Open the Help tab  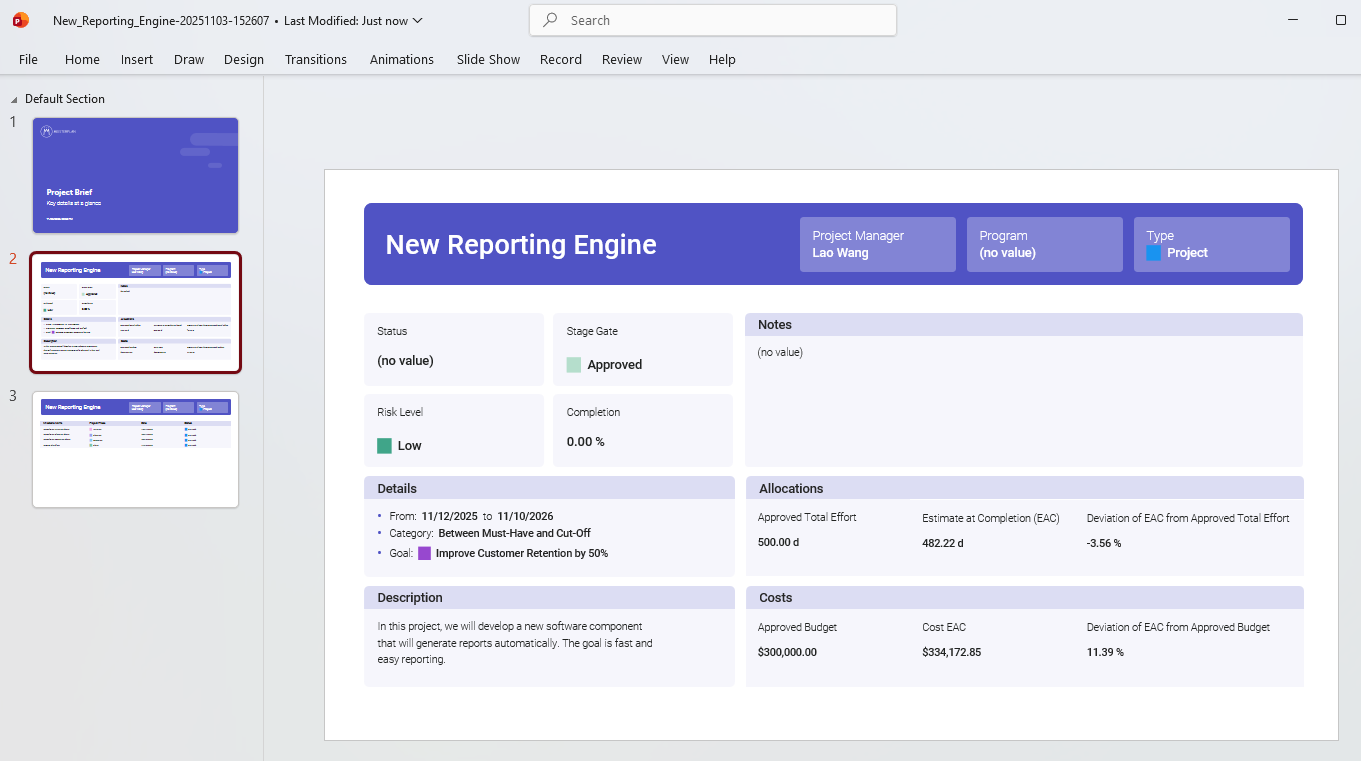tap(722, 59)
